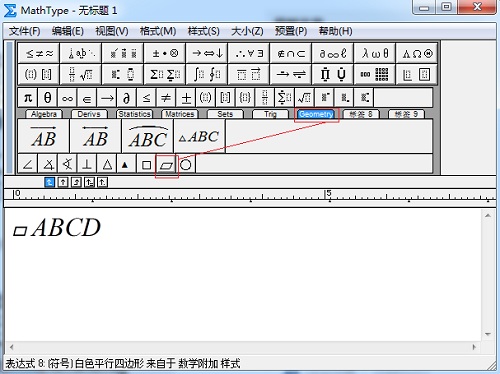Insert the plus-minus symbol from small bar
This screenshot has height=374, width=500.
point(186,98)
